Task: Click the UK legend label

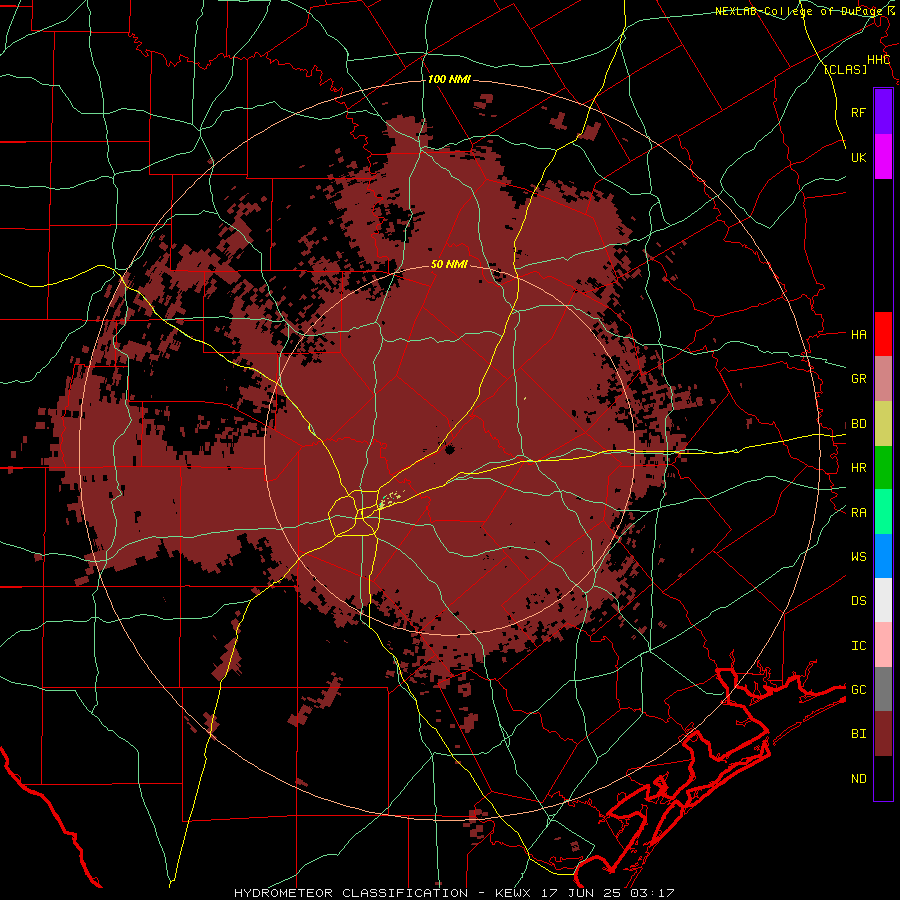Action: 858,157
